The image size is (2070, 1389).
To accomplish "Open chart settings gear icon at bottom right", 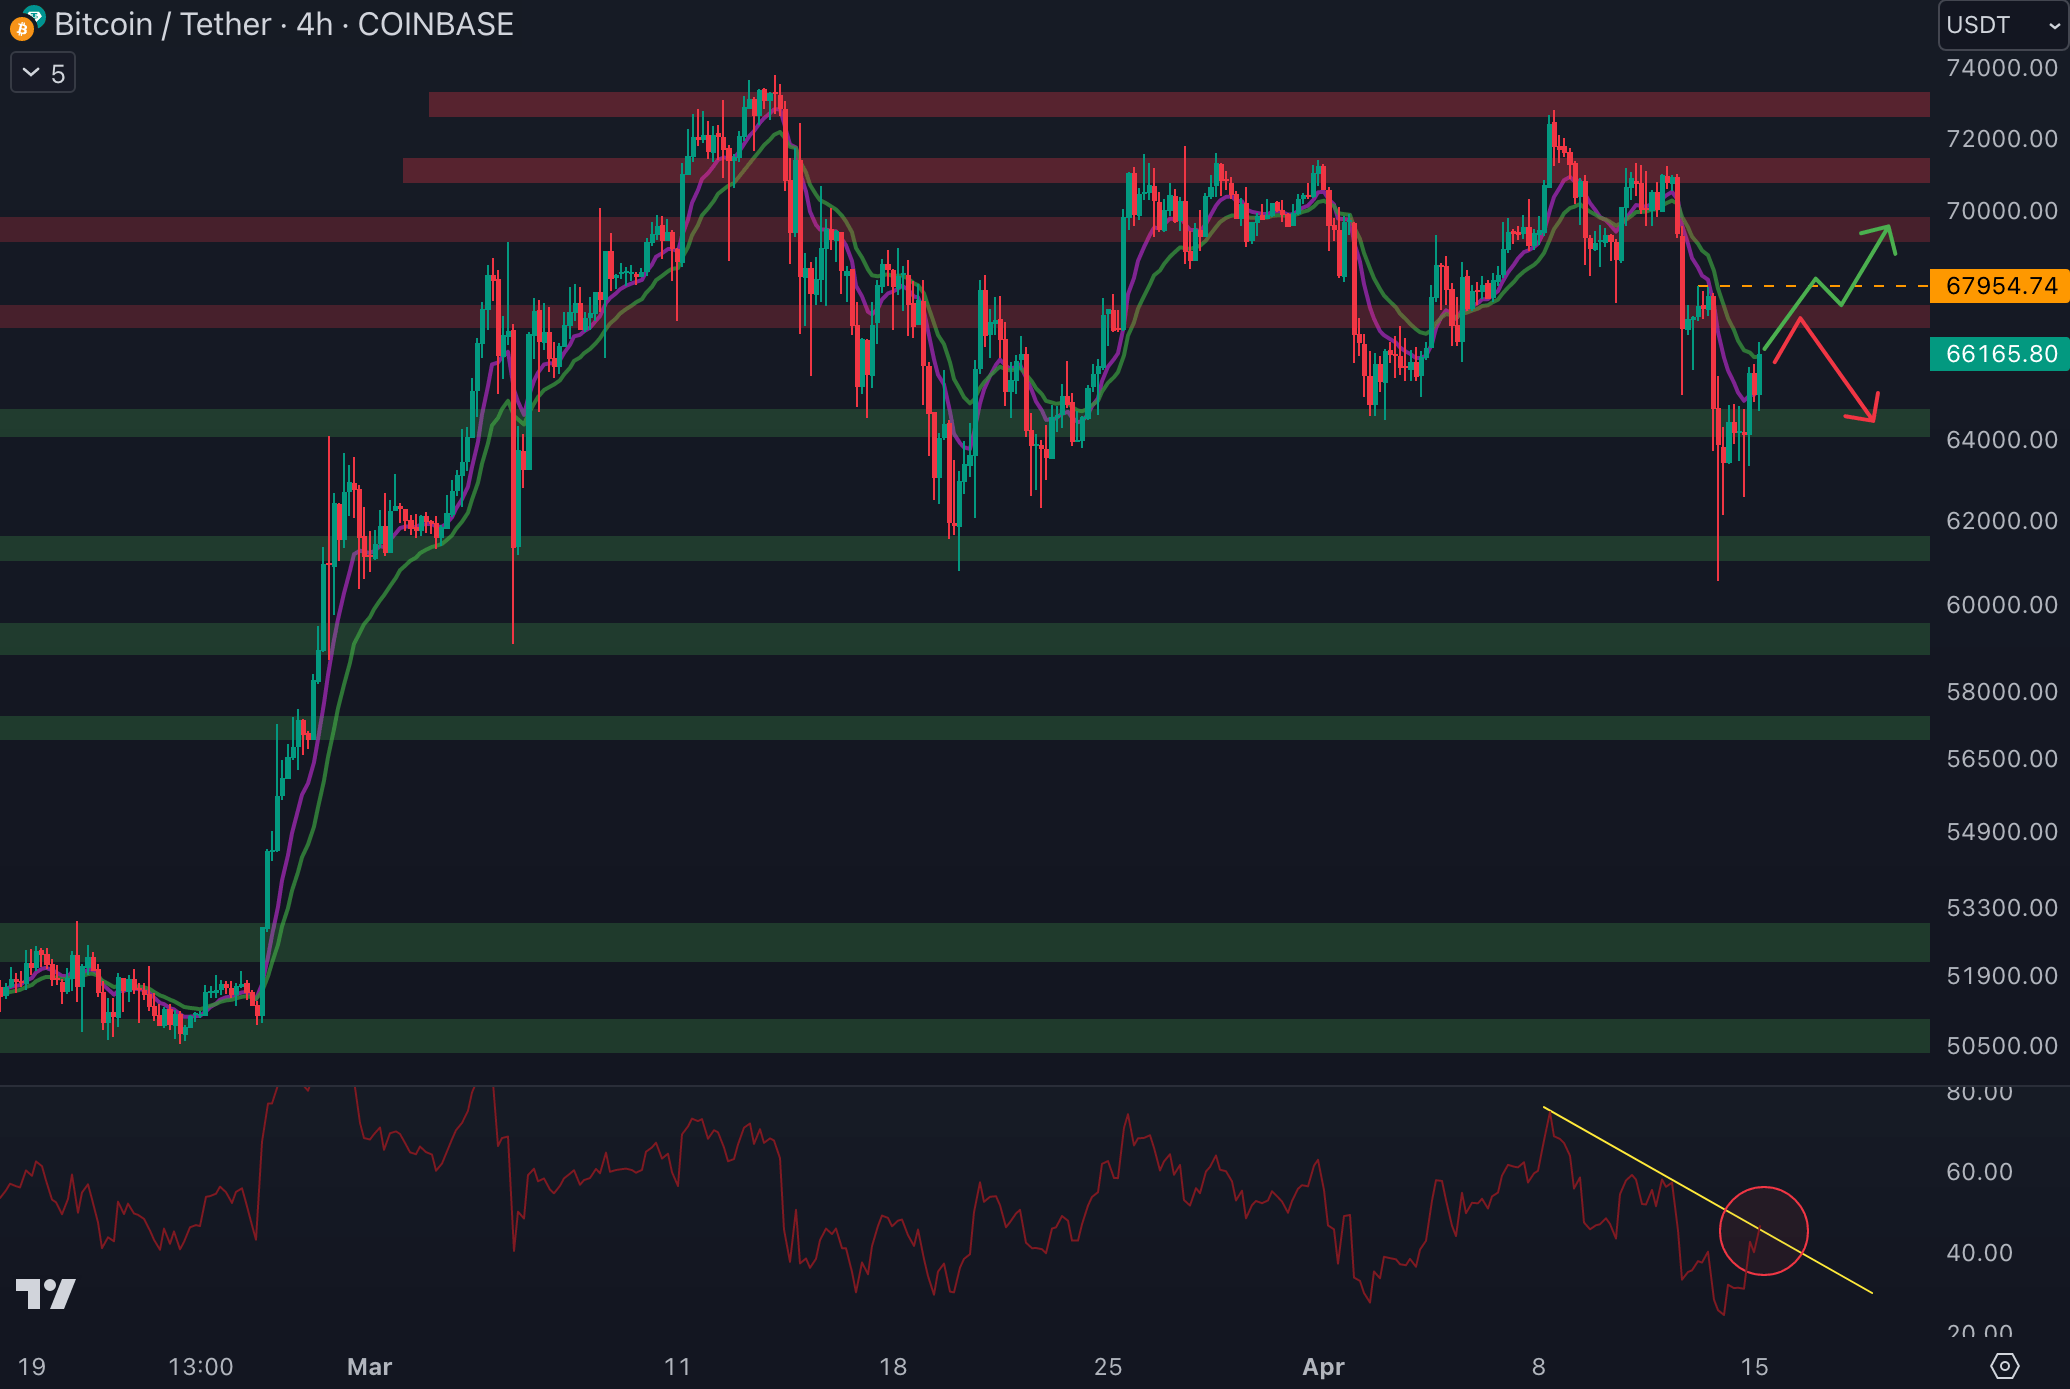I will pyautogui.click(x=2004, y=1365).
